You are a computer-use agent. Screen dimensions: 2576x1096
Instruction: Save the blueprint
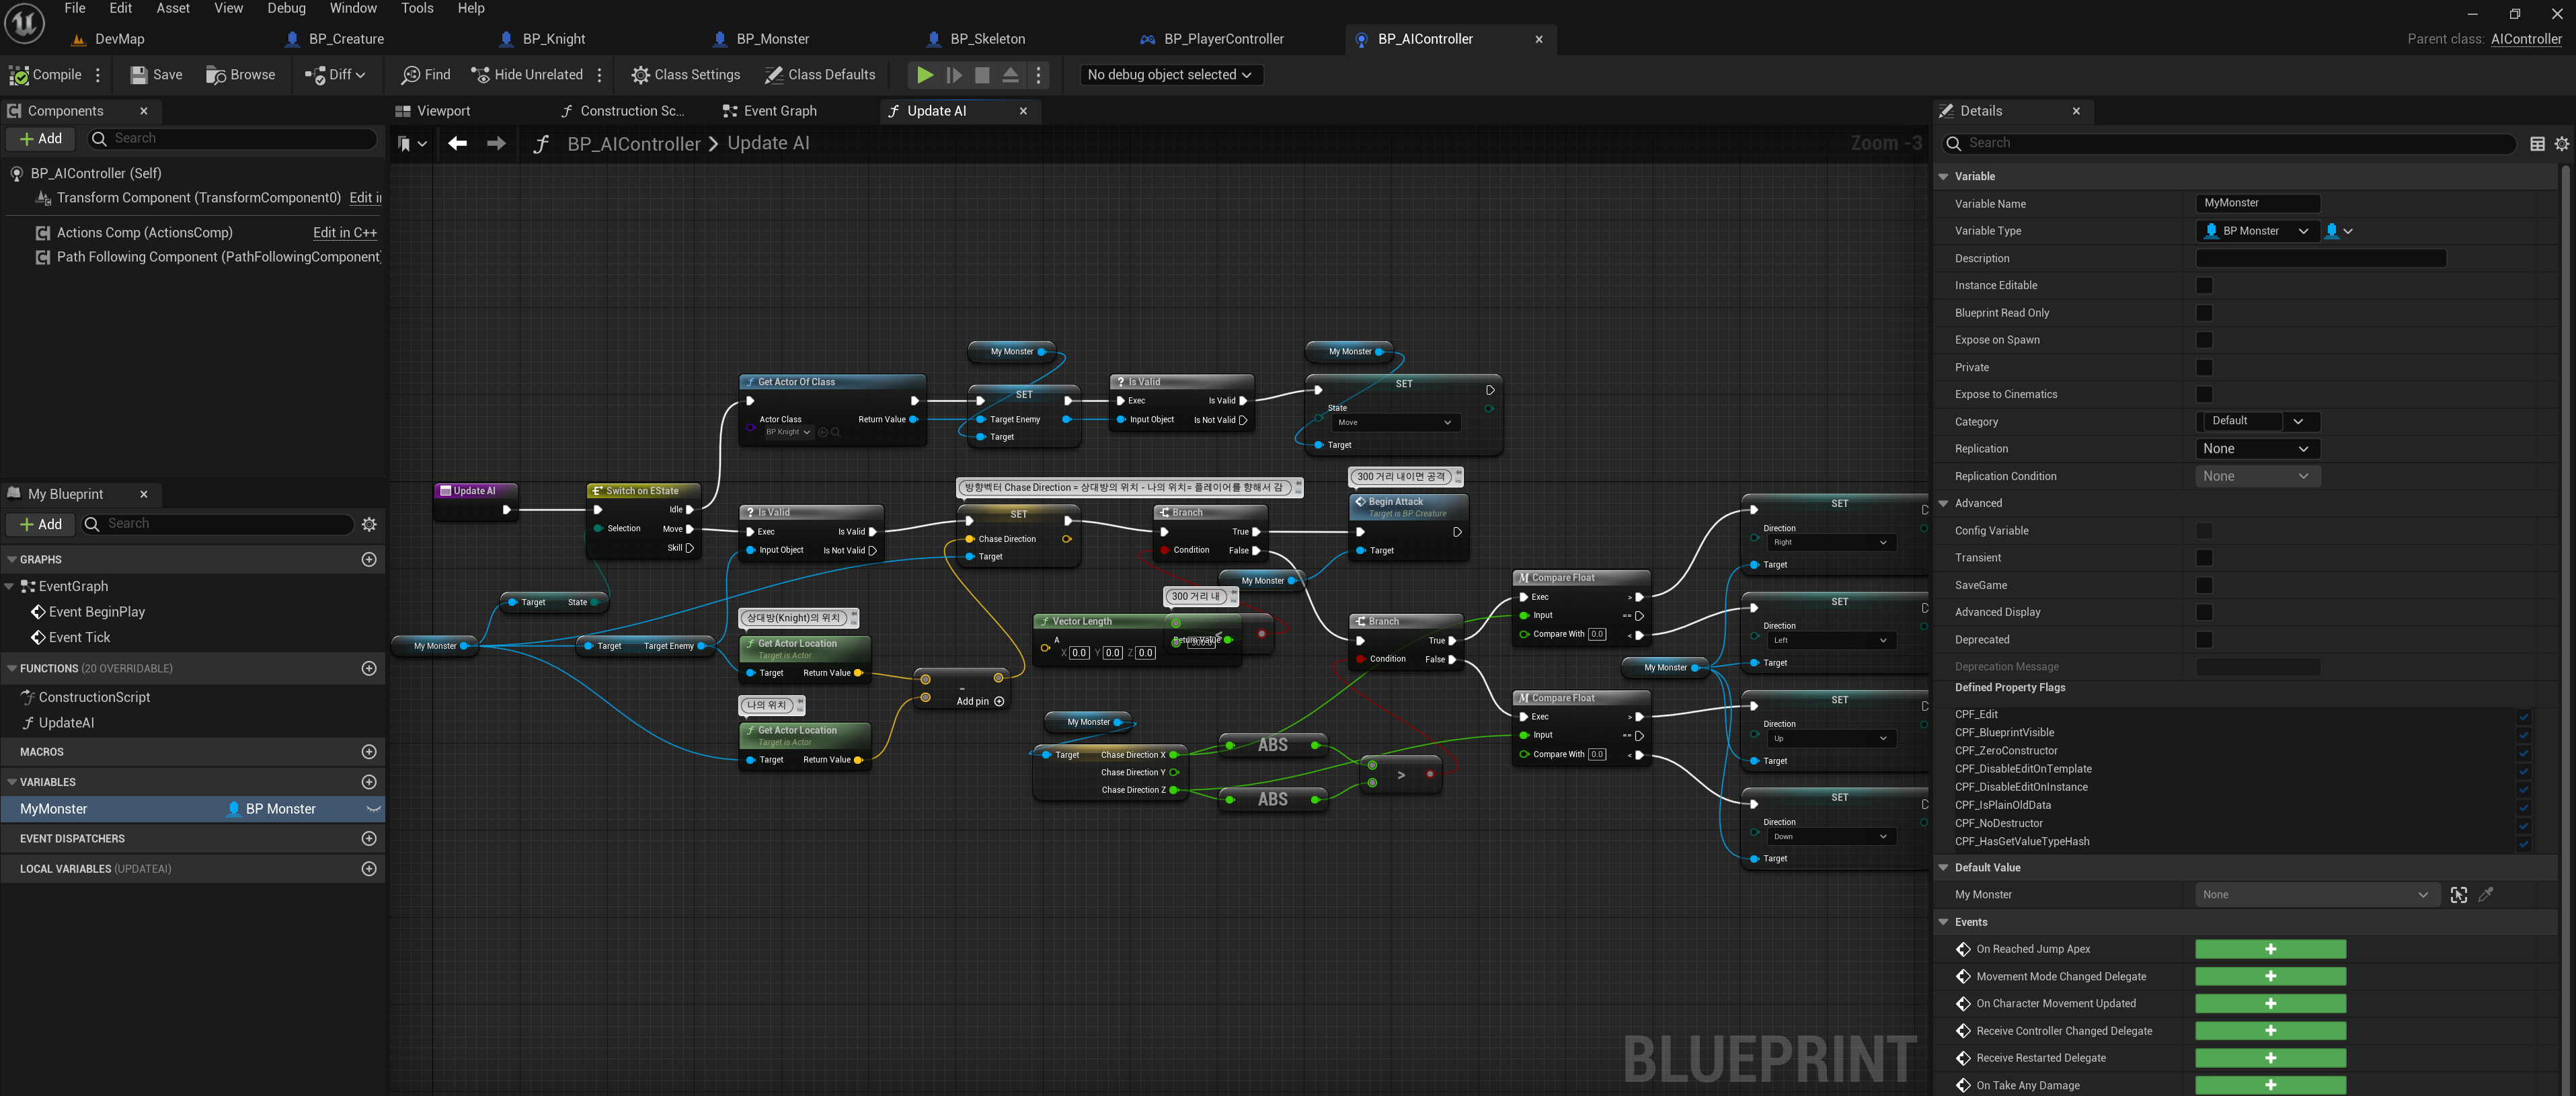pos(156,75)
